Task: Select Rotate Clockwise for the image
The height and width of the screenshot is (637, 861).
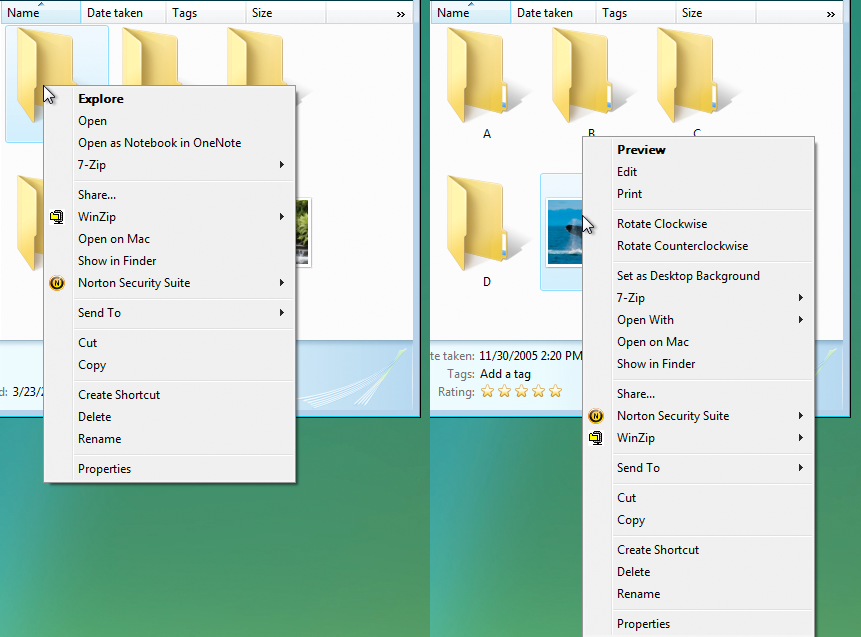Action: [662, 224]
